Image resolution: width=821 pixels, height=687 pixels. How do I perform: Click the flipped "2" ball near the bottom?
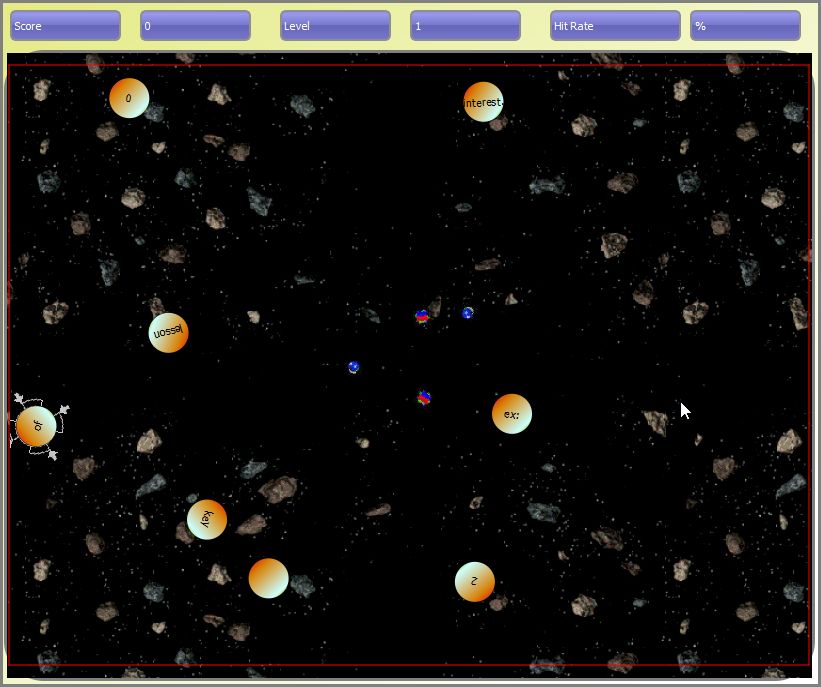click(473, 580)
